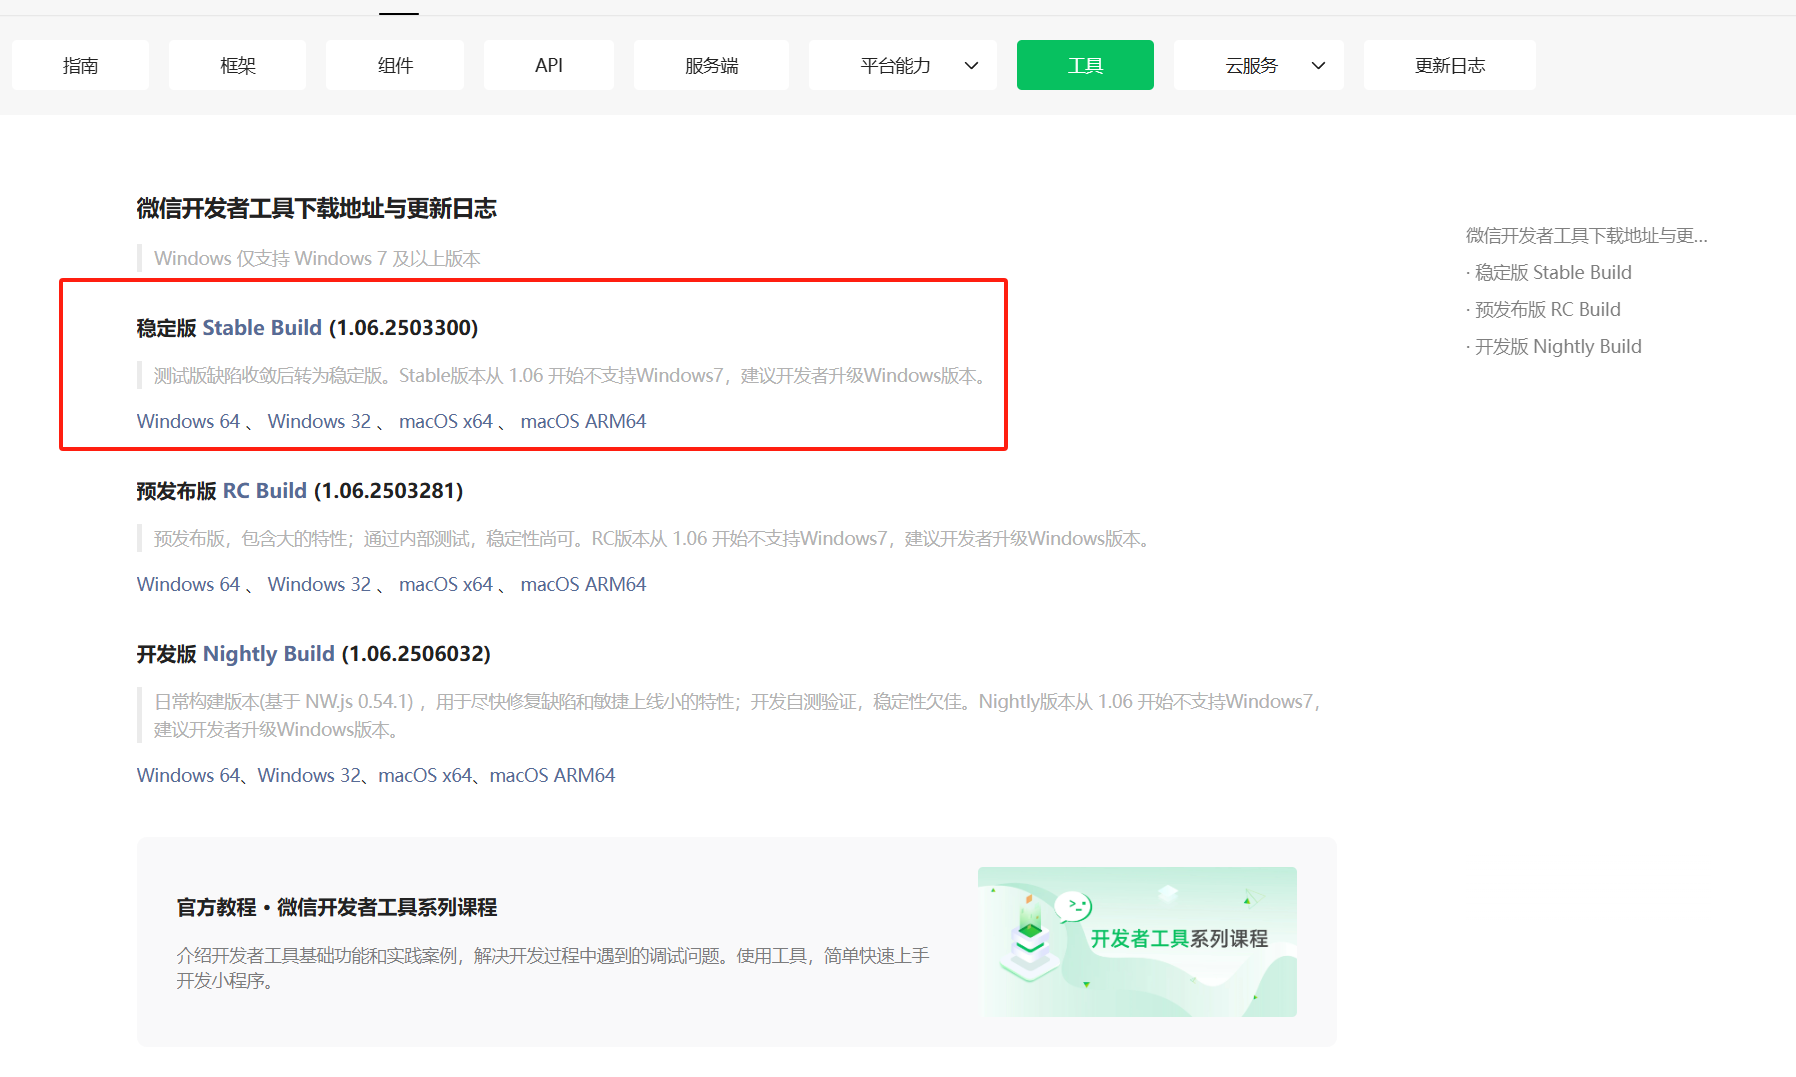The width and height of the screenshot is (1796, 1077).
Task: Download Stable Build for macOS ARM64
Action: (x=583, y=421)
